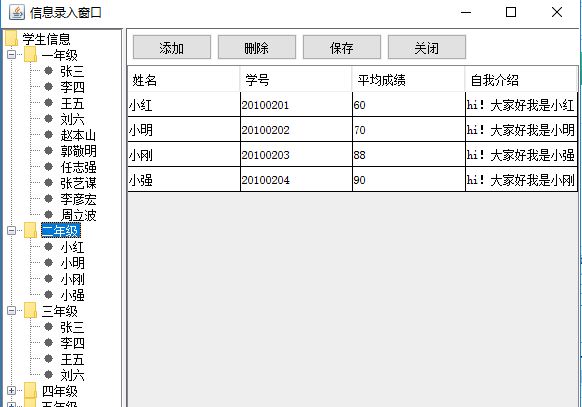Click the Java icon in title bar
This screenshot has height=407, width=582.
[17, 12]
